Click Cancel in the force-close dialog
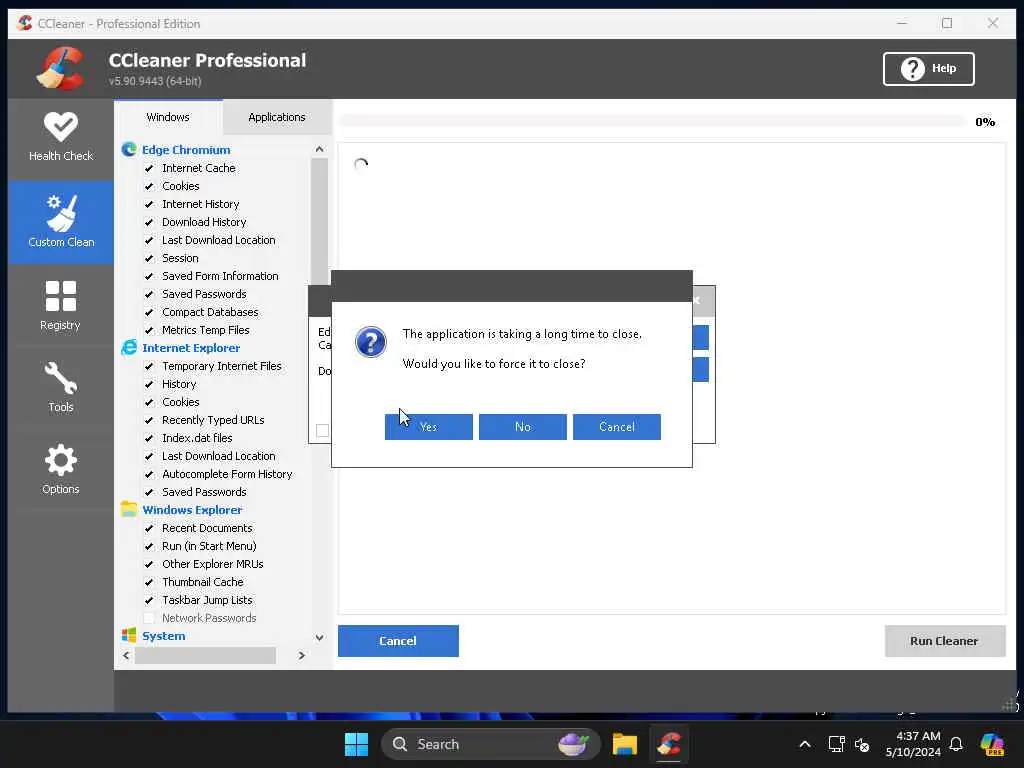 pos(616,426)
